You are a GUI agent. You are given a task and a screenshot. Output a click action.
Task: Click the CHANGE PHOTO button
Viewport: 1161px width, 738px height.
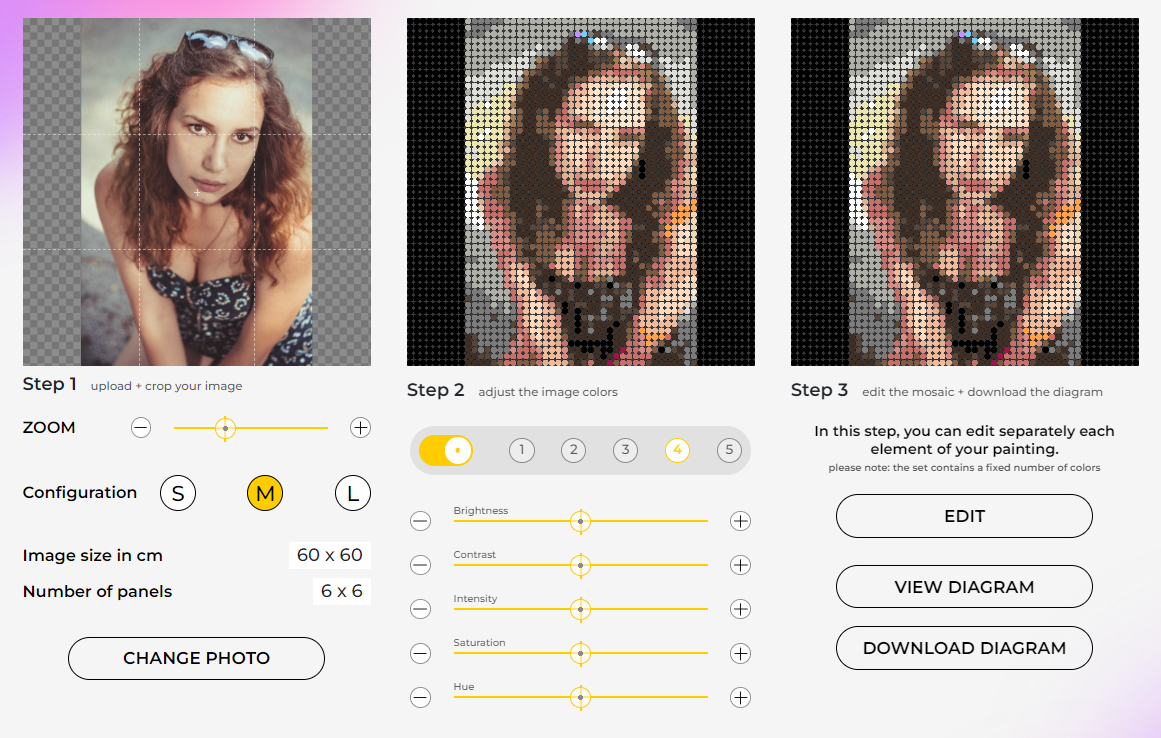196,659
